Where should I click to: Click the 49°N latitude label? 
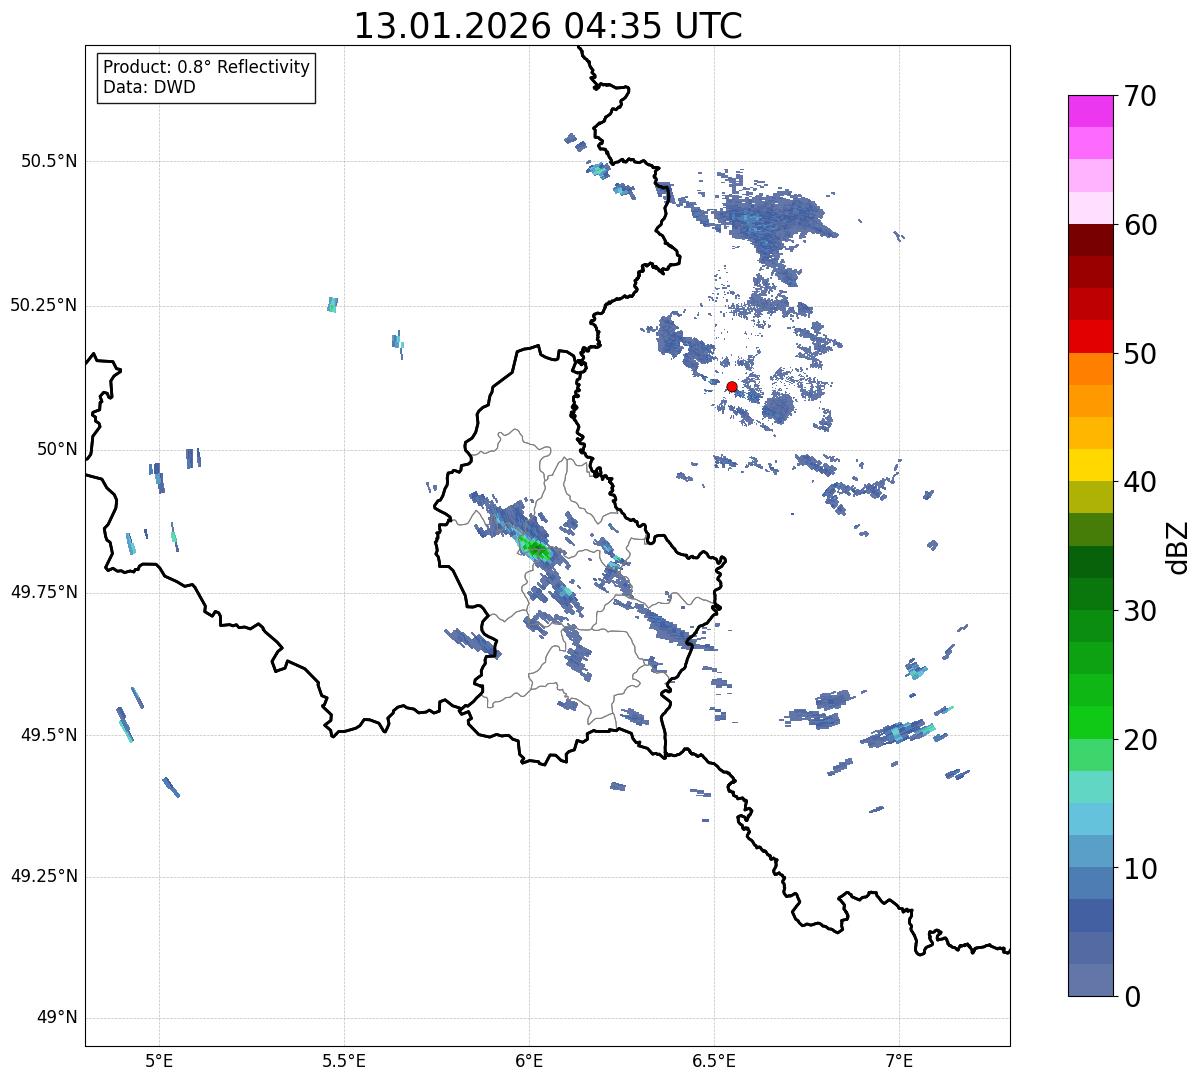click(x=57, y=1018)
